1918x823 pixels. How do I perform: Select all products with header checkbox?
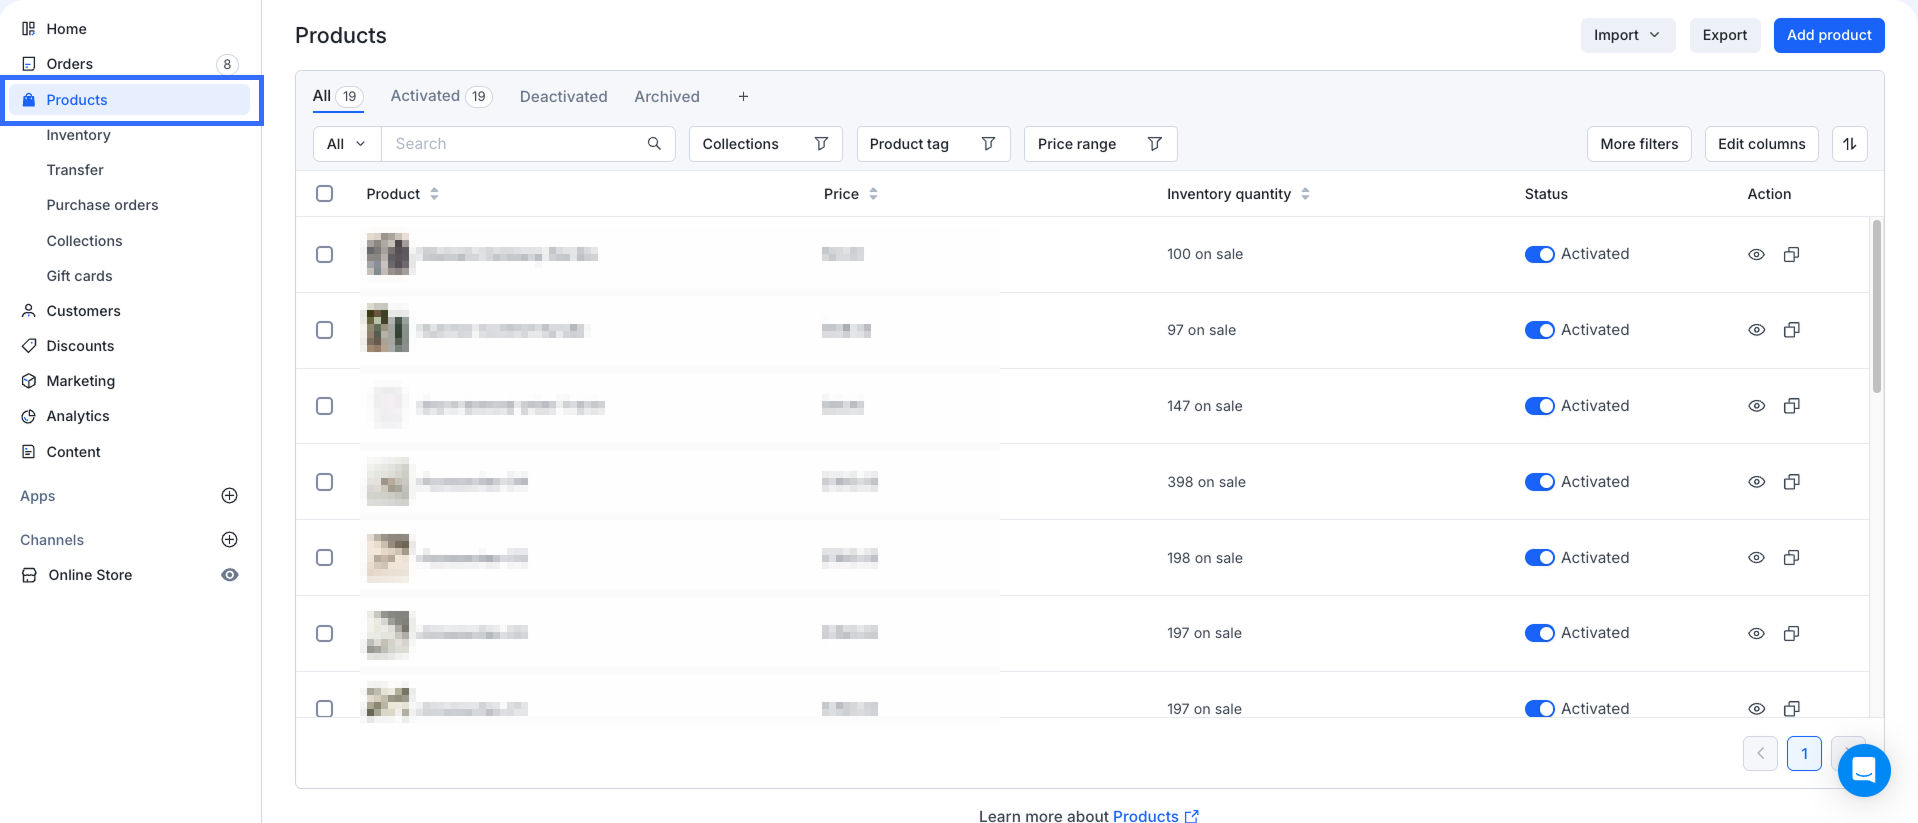click(x=325, y=194)
